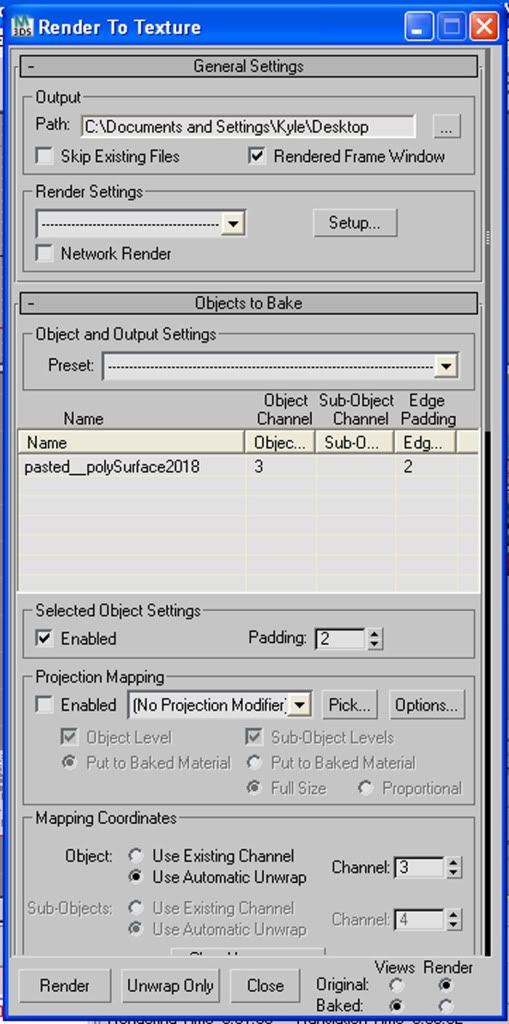The width and height of the screenshot is (509, 1024).
Task: Minimize the Render To Texture window
Action: 417,27
